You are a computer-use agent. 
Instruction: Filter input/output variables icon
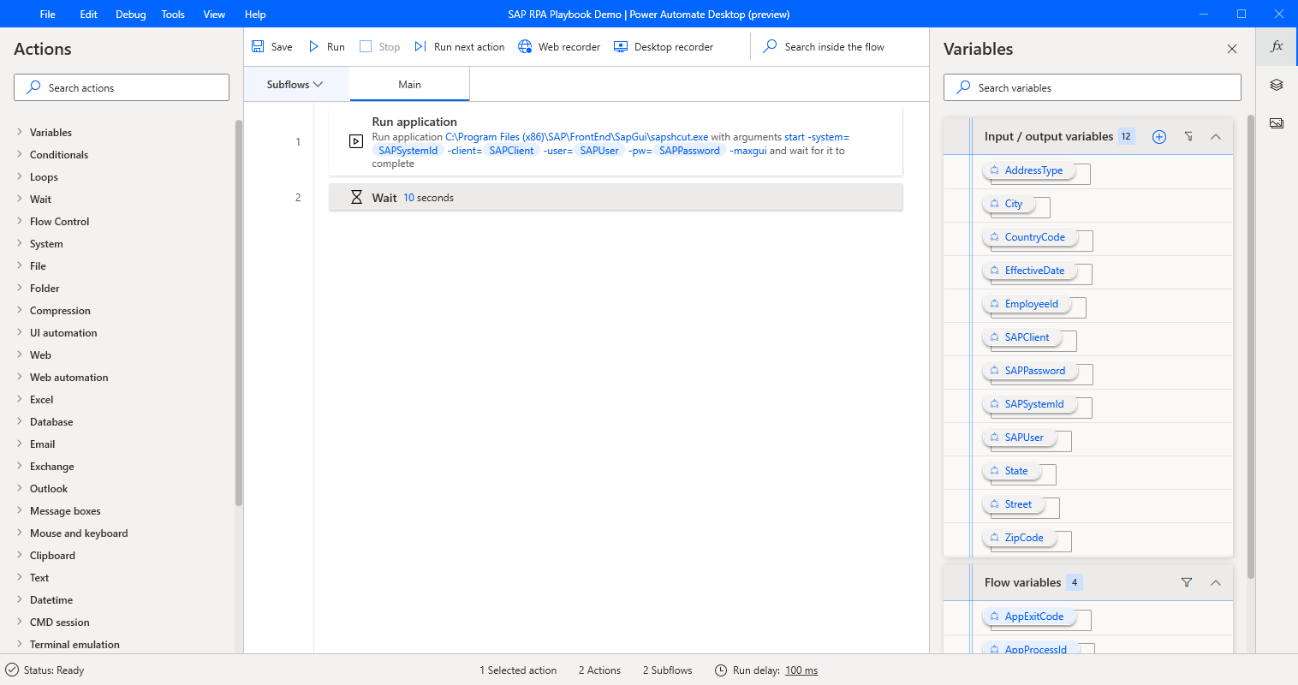1188,137
